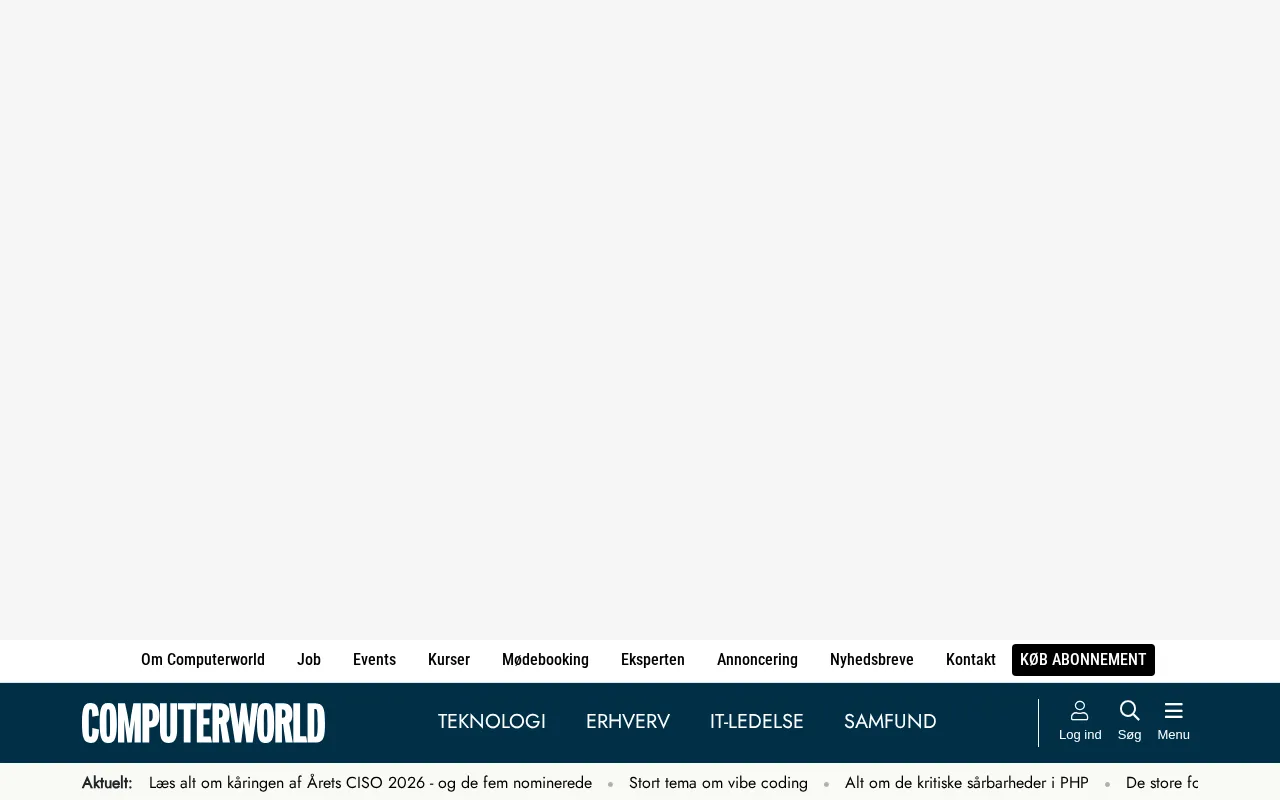This screenshot has width=1280, height=800.
Task: Open the vibe coding theme link
Action: 718,783
